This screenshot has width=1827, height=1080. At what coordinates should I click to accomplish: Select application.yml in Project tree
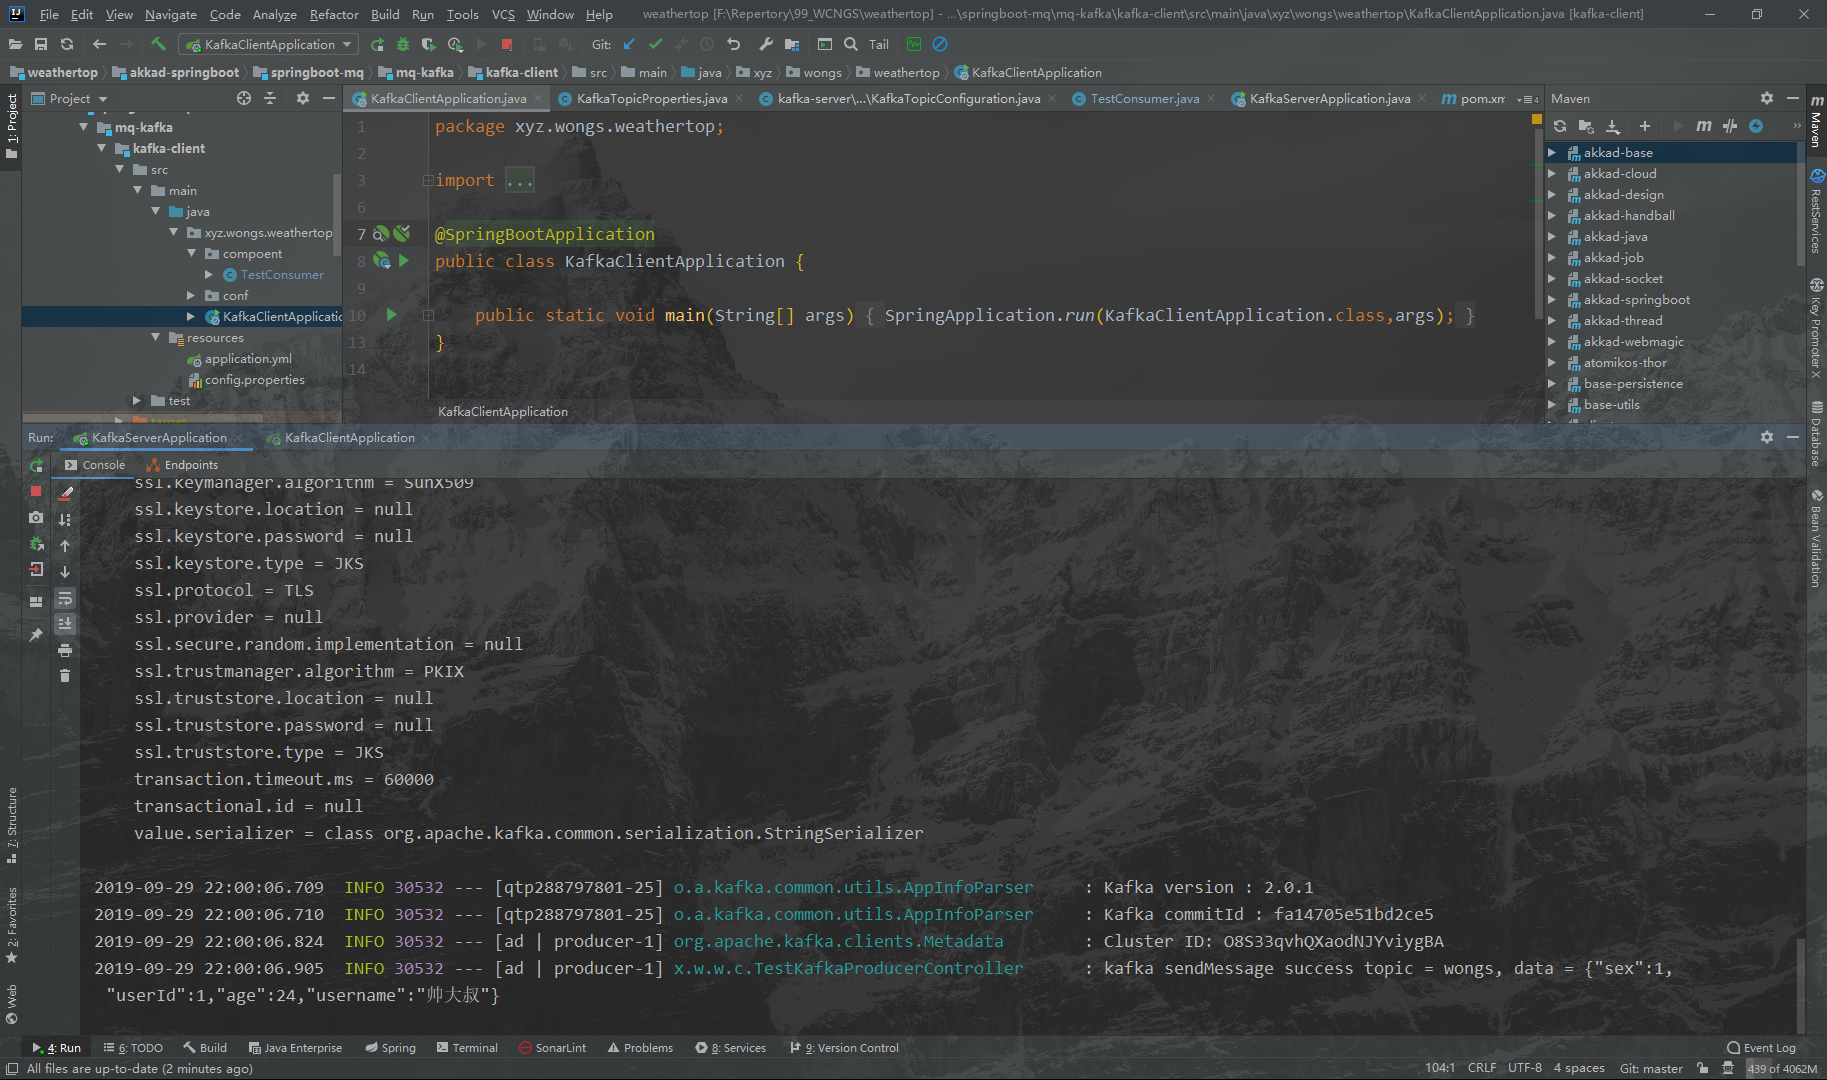click(248, 358)
